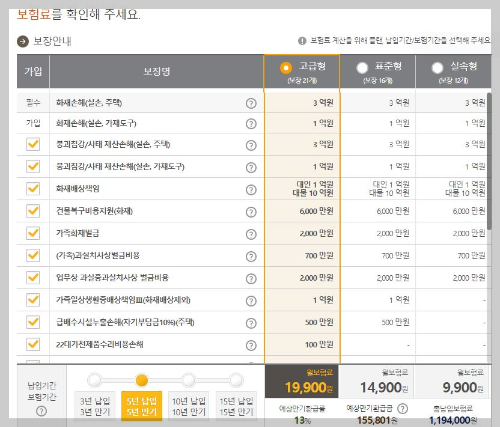Select the 고급형 plan radio button
500x427 pixels.
click(x=286, y=68)
